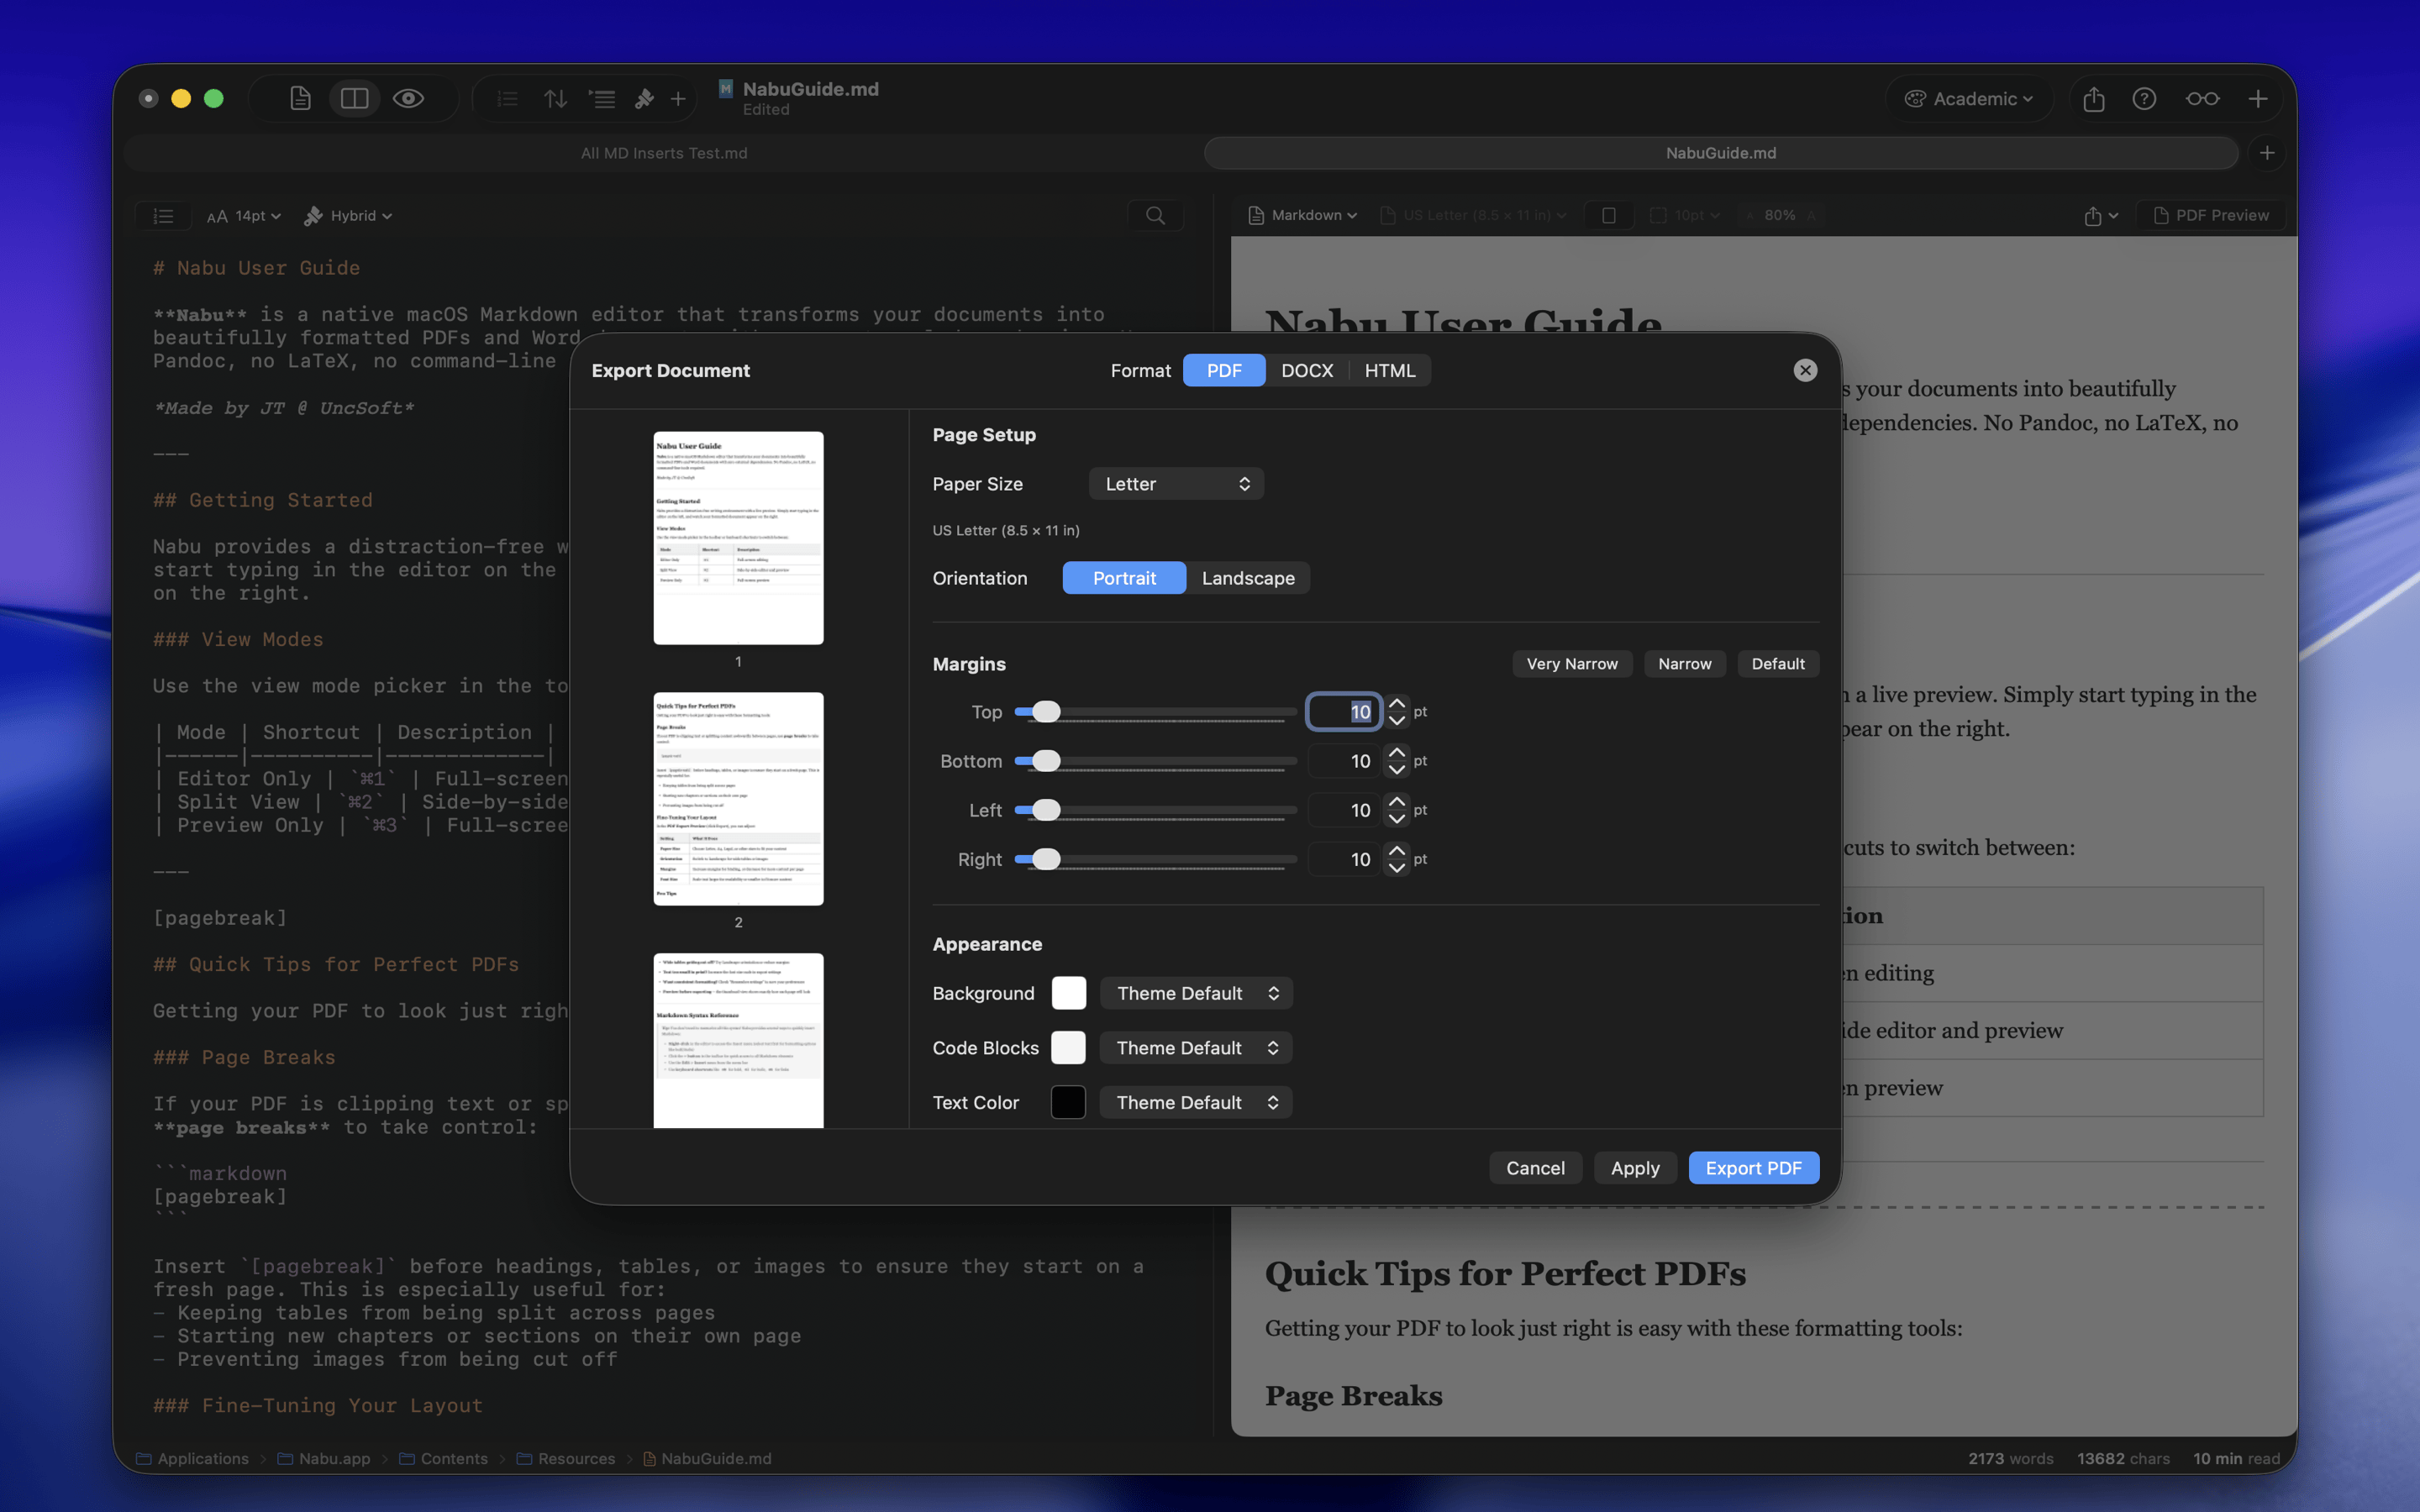Screen dimensions: 2420x1512
Task: Click the Bottom margin slider handle
Action: 1046,761
